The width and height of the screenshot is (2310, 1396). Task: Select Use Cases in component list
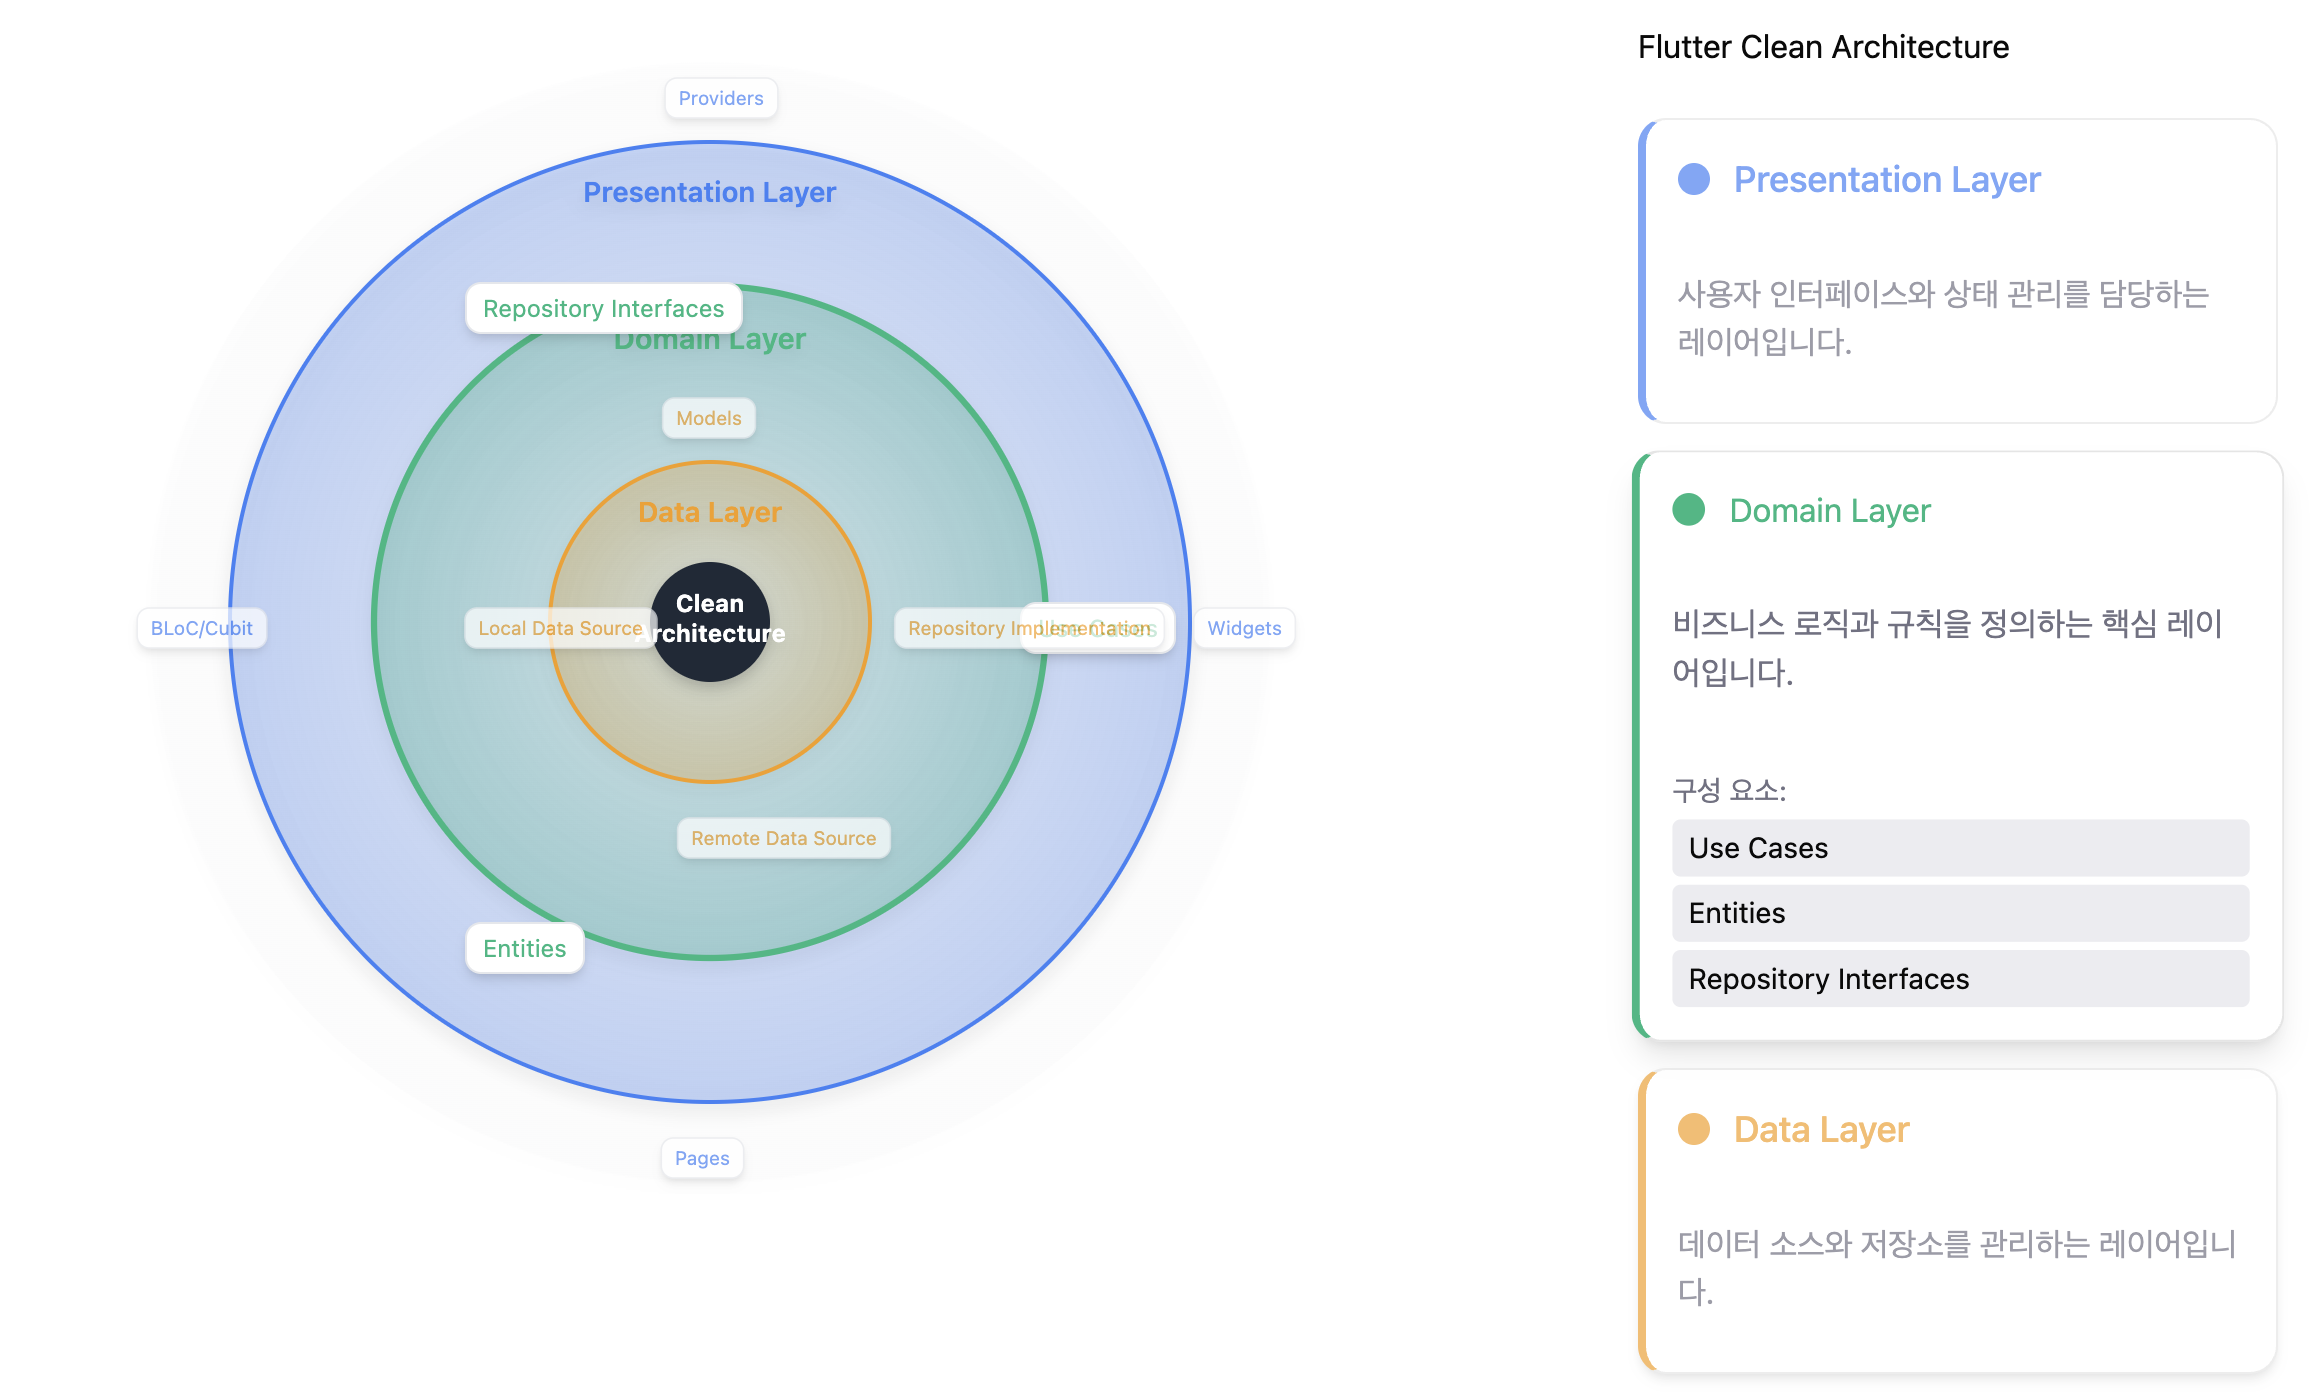pyautogui.click(x=1959, y=848)
